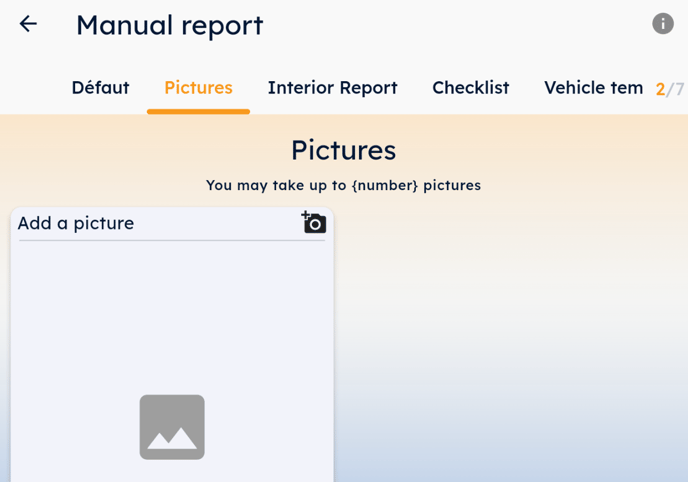Switch to the Défaut tab

click(x=100, y=88)
